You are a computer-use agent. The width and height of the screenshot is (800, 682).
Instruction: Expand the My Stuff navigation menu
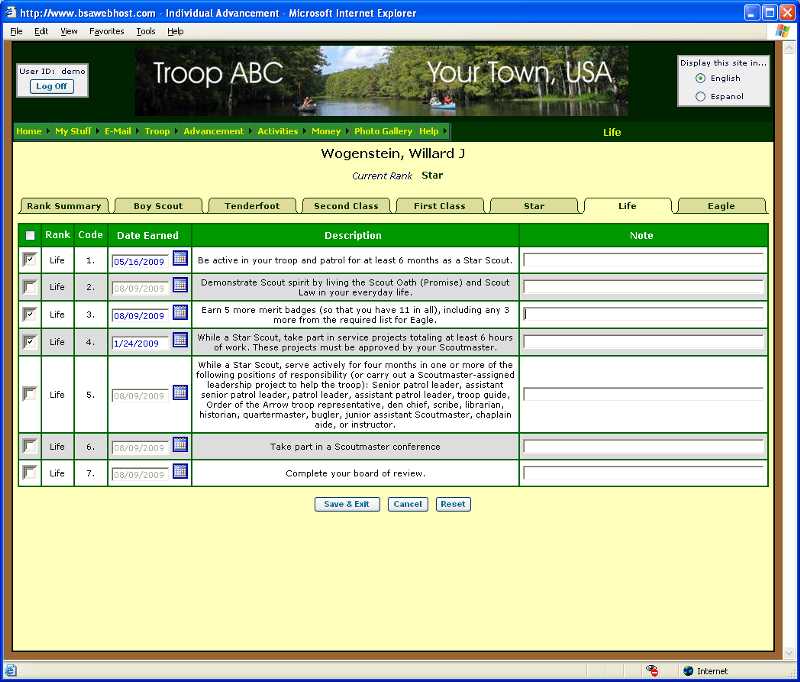[73, 131]
